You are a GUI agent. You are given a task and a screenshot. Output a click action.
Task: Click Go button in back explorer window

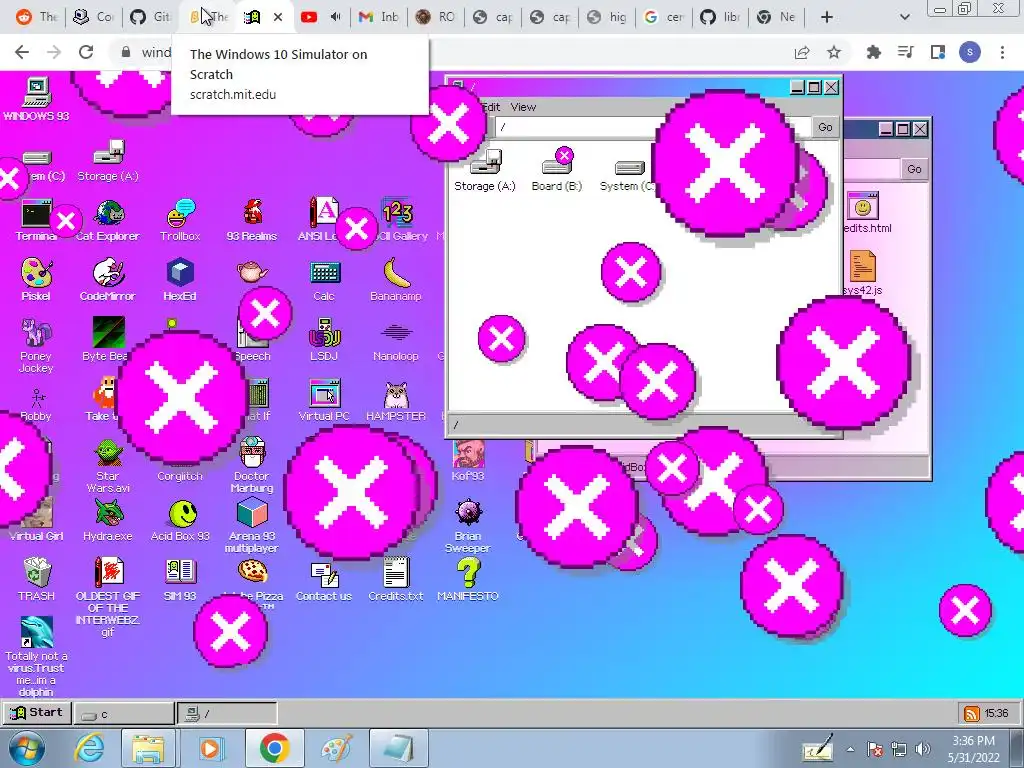point(914,169)
